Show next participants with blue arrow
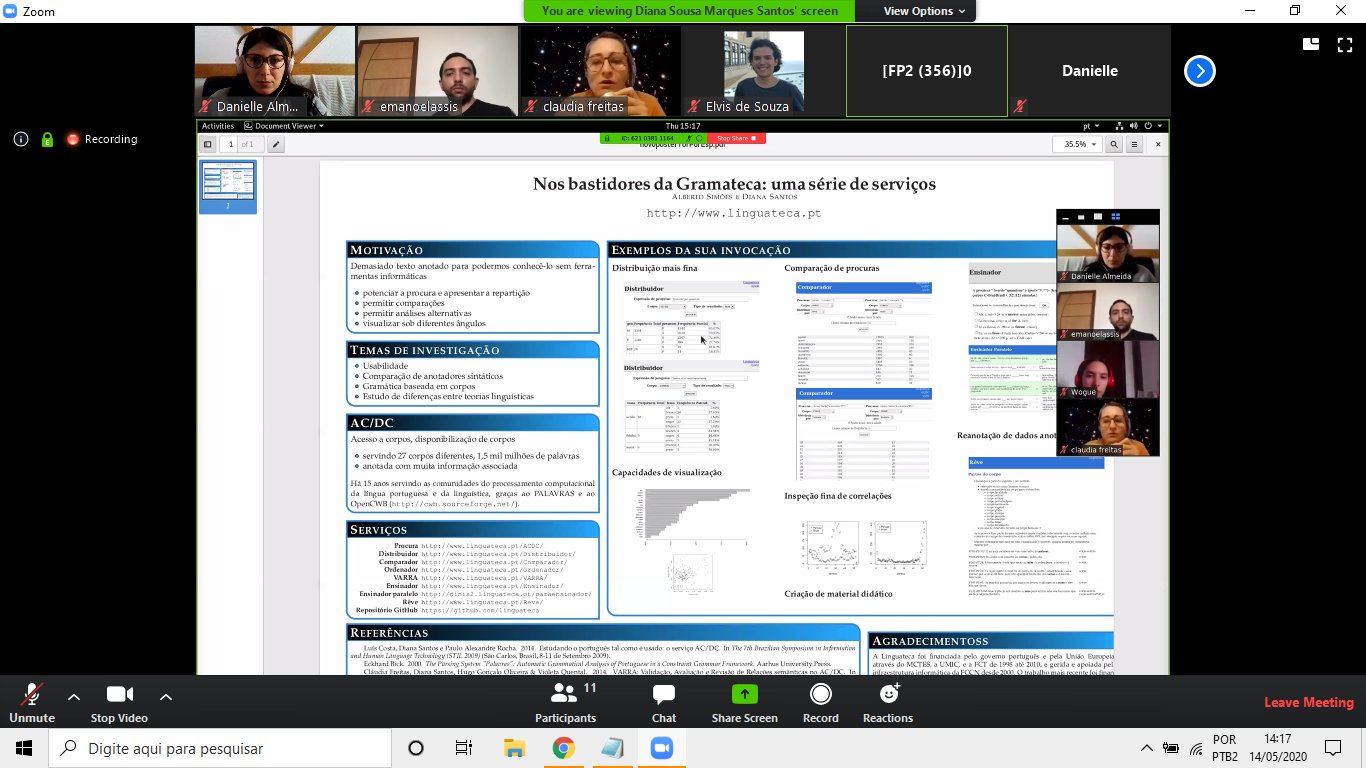 (1199, 71)
